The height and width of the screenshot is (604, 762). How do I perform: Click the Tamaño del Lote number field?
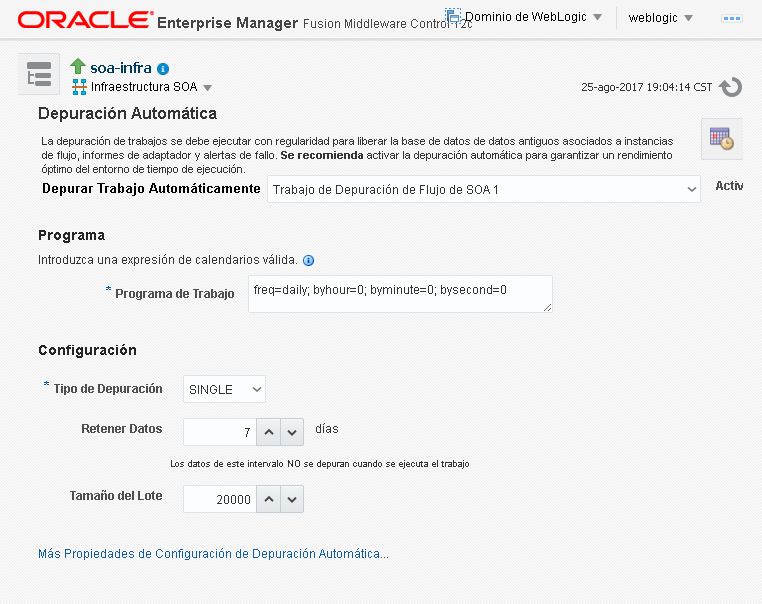220,499
